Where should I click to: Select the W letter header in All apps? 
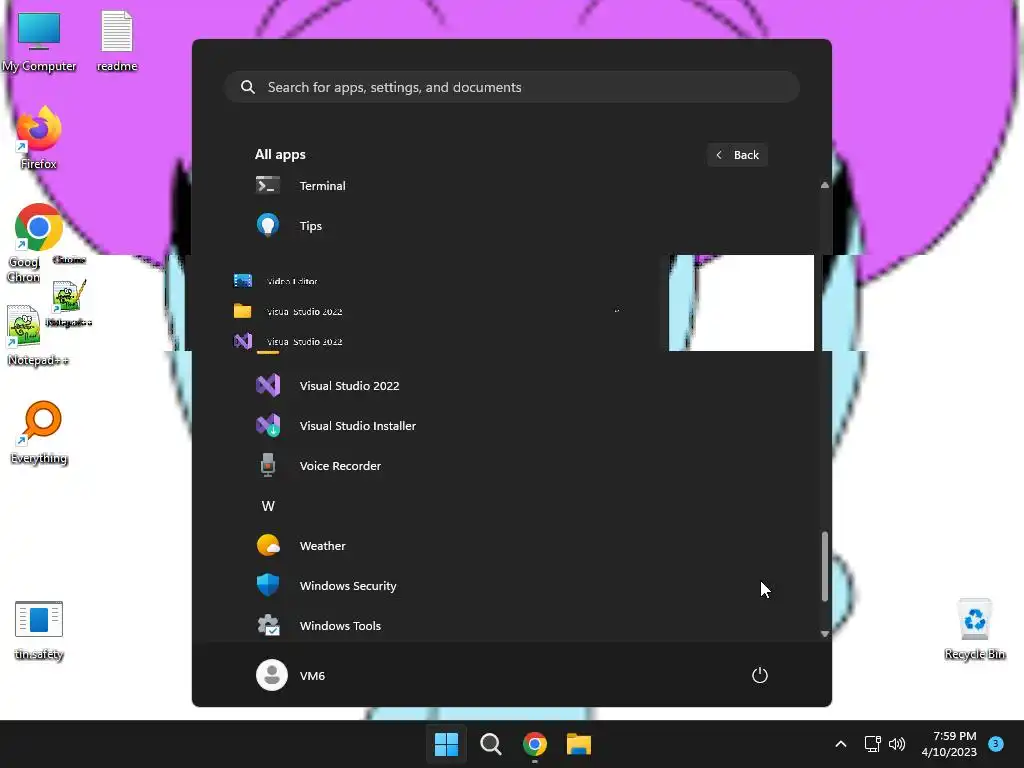coord(268,506)
